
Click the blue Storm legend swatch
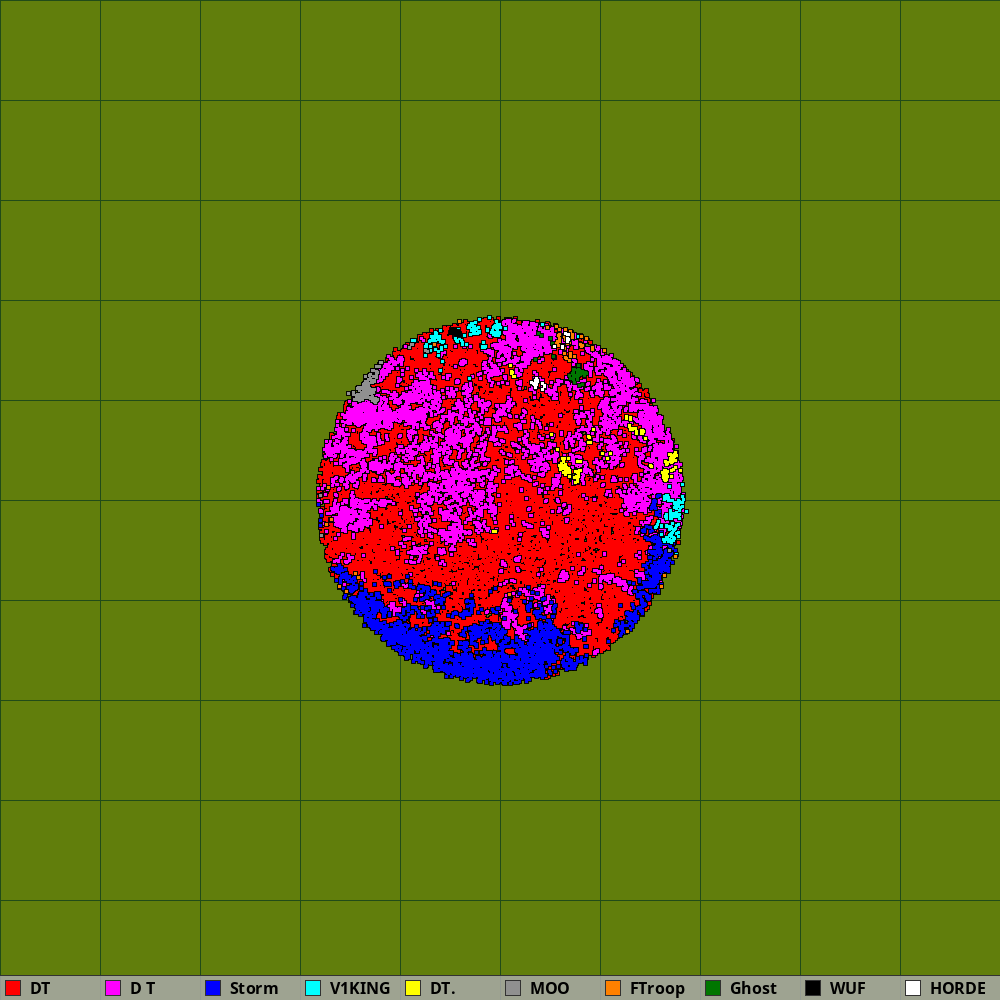213,988
